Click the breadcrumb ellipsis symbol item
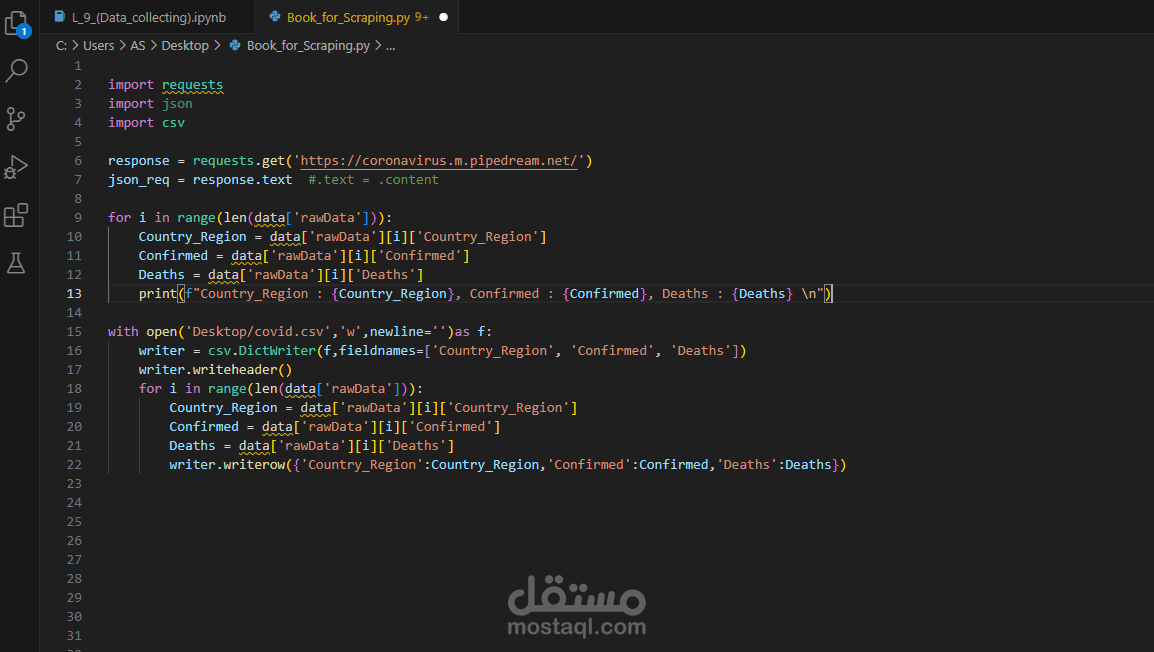Screen dimensions: 1154x652 point(391,46)
